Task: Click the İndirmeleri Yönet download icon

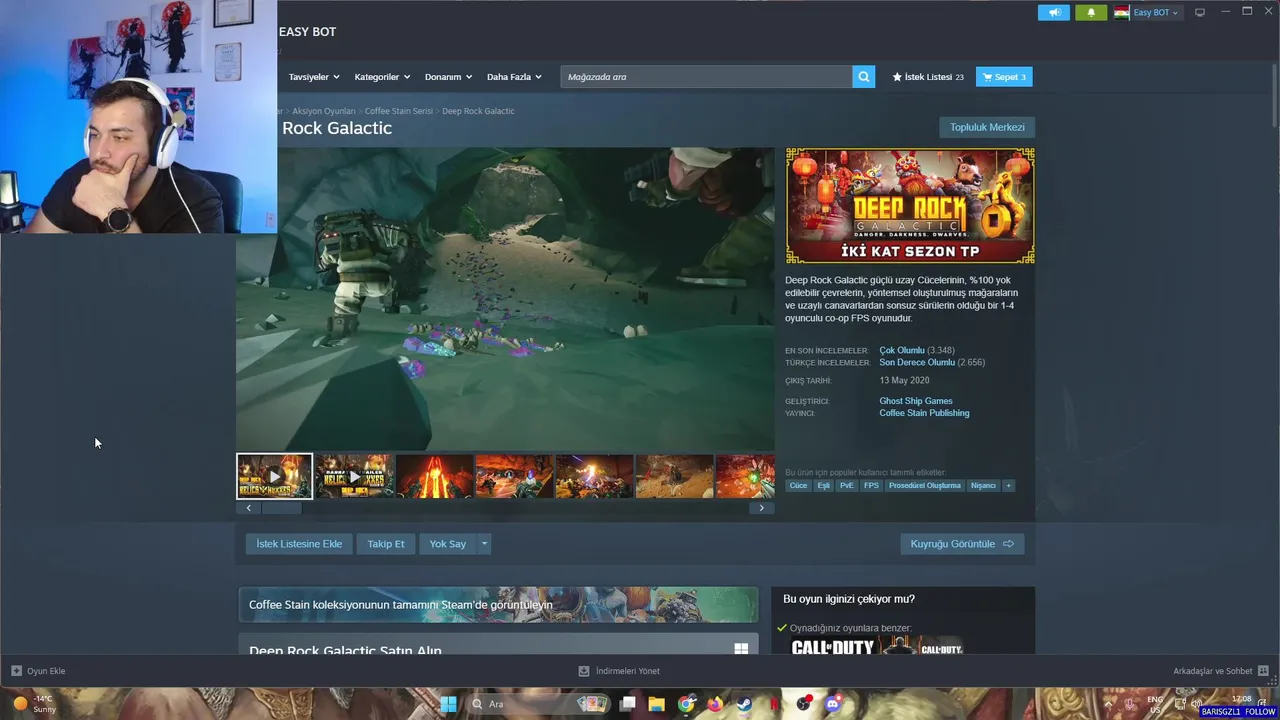Action: 584,671
